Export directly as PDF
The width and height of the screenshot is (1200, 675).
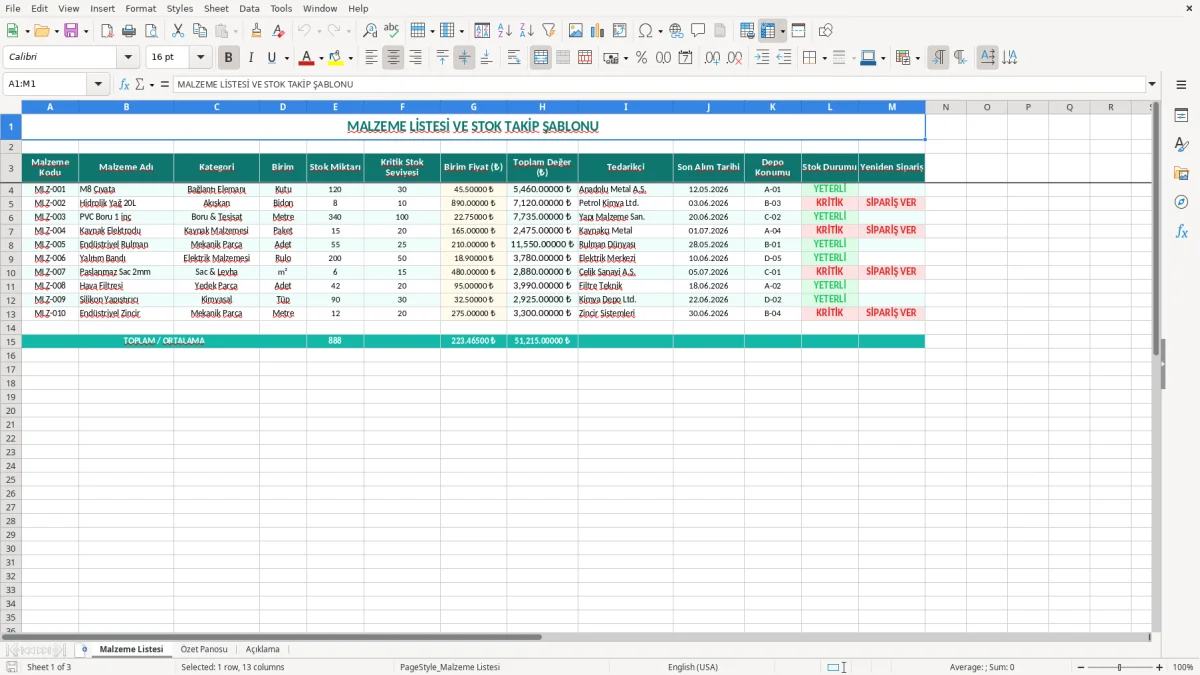click(107, 31)
